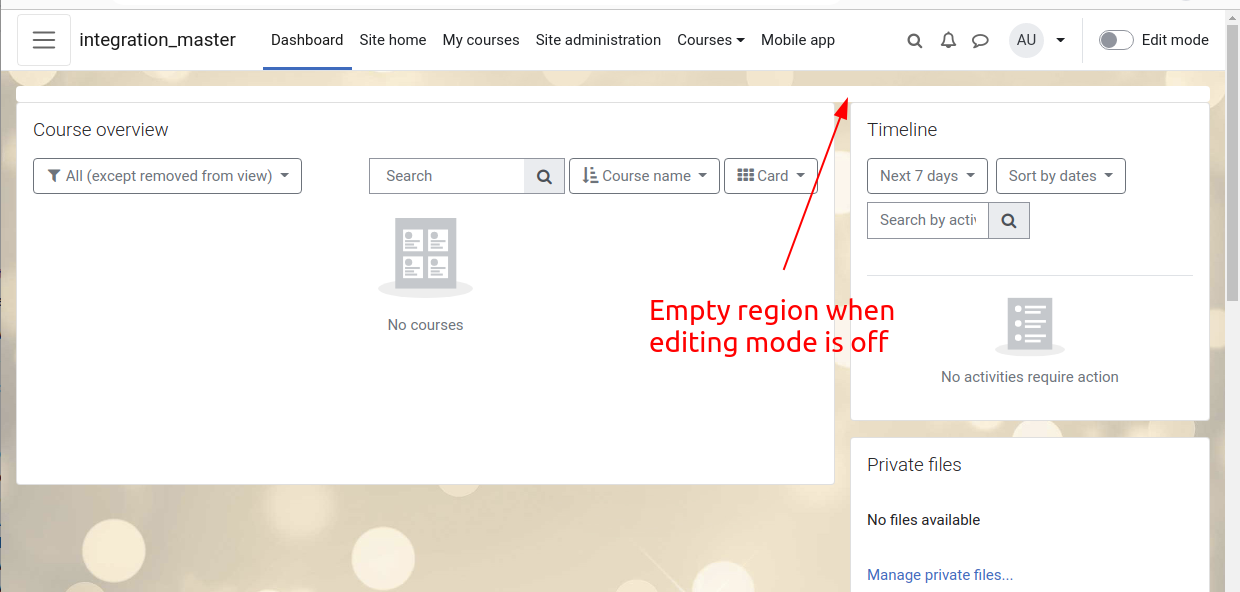Open the All (except removed from view) filter
1240x592 pixels.
167,176
